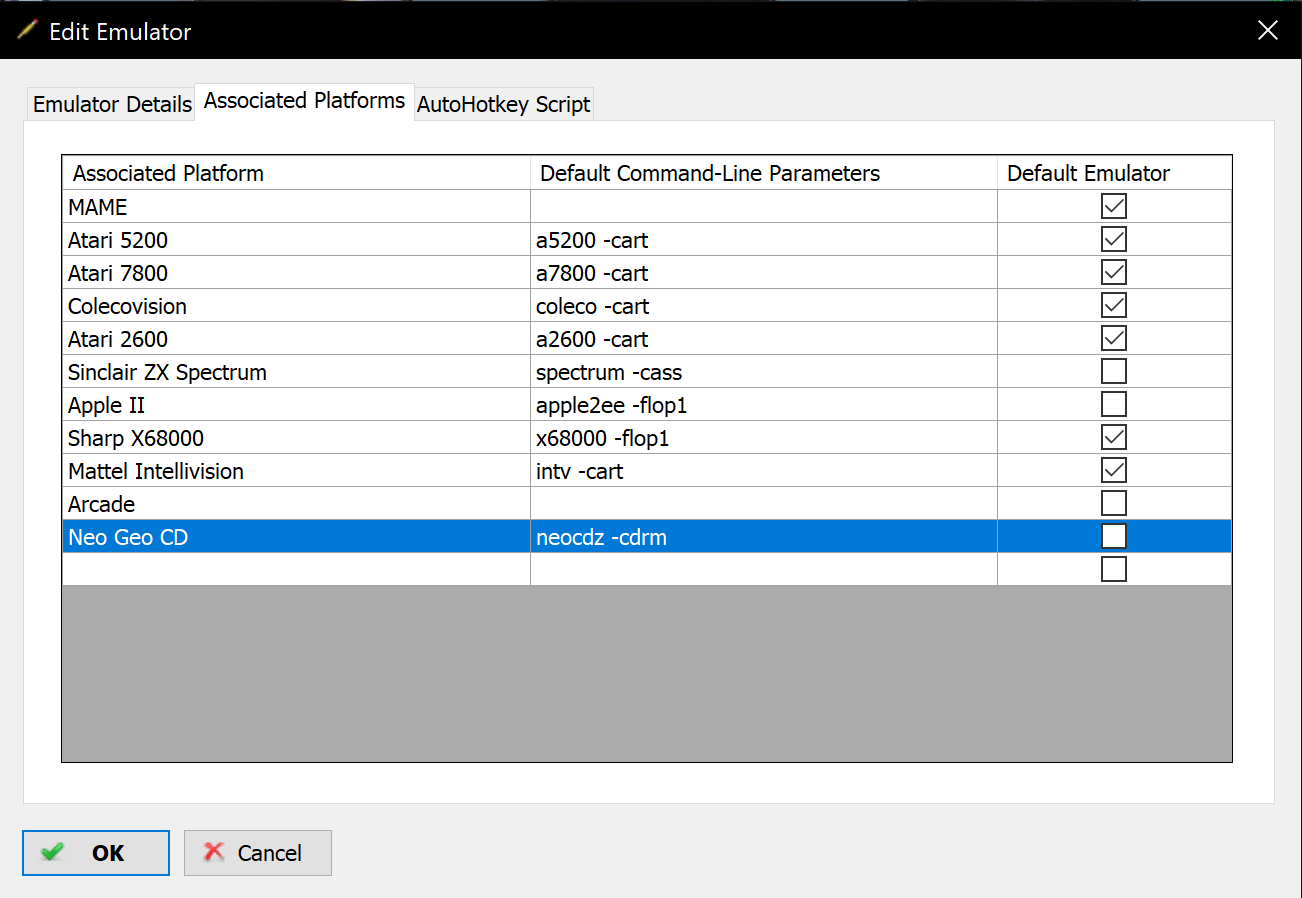Click the Default Emulator column header
The height and width of the screenshot is (898, 1302).
coord(1115,173)
